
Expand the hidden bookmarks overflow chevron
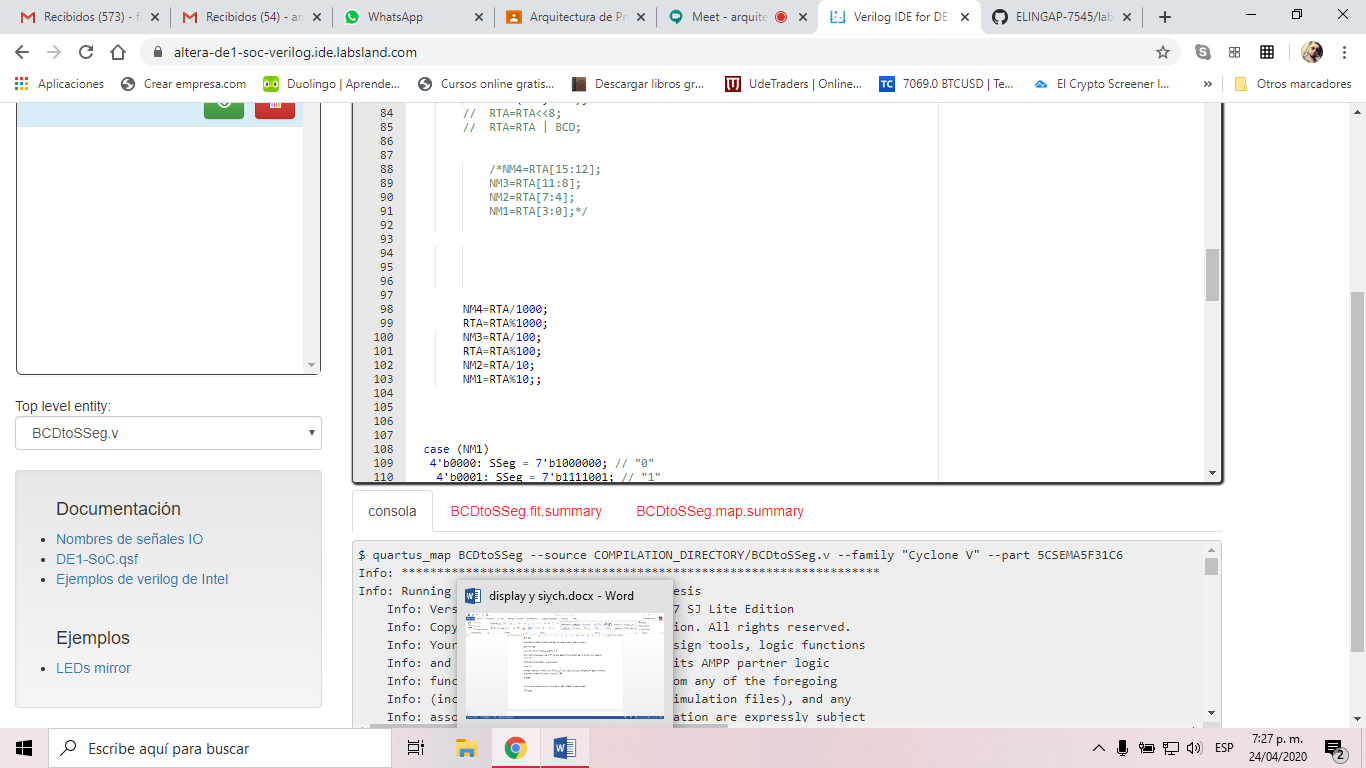tap(1208, 84)
